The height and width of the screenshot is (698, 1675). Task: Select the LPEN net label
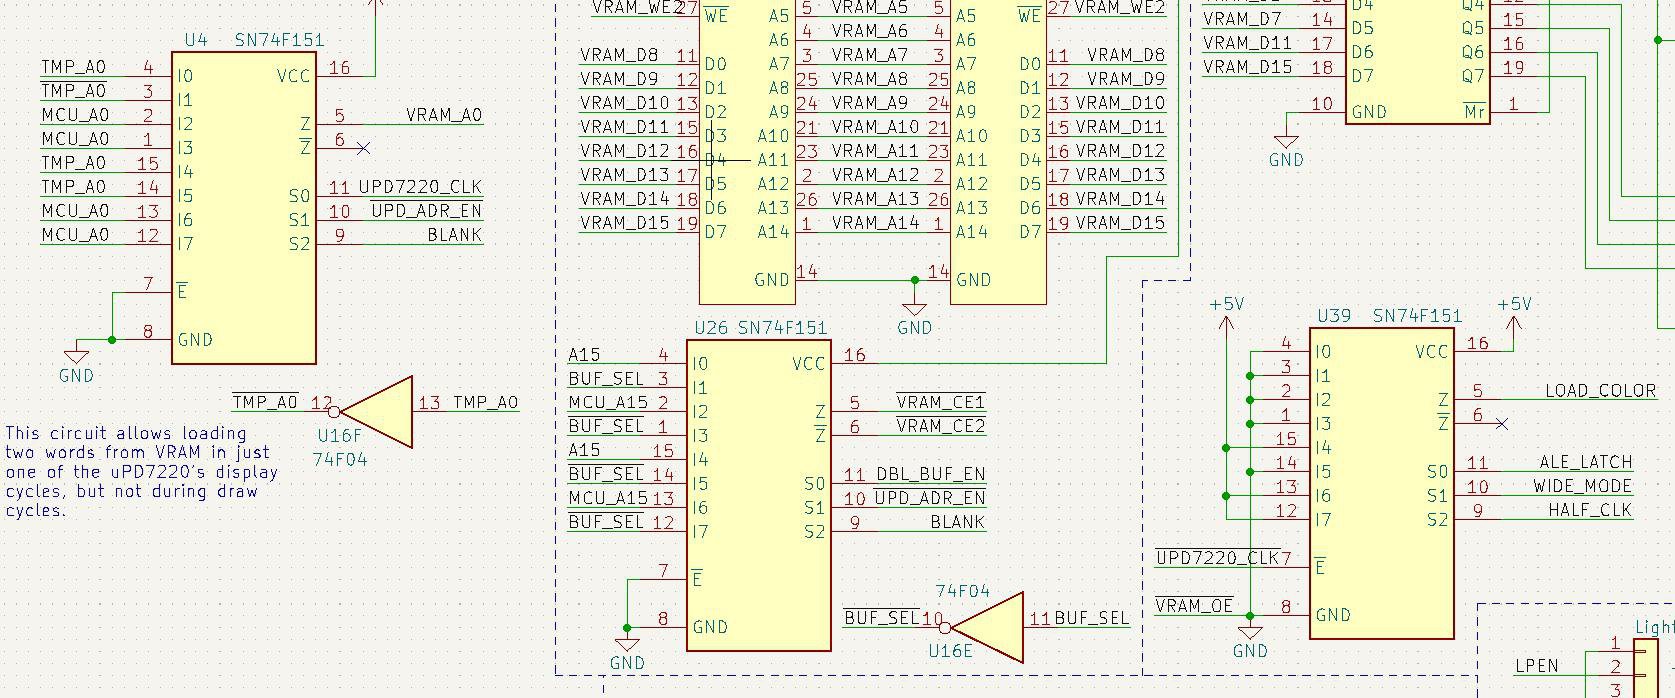(1536, 665)
